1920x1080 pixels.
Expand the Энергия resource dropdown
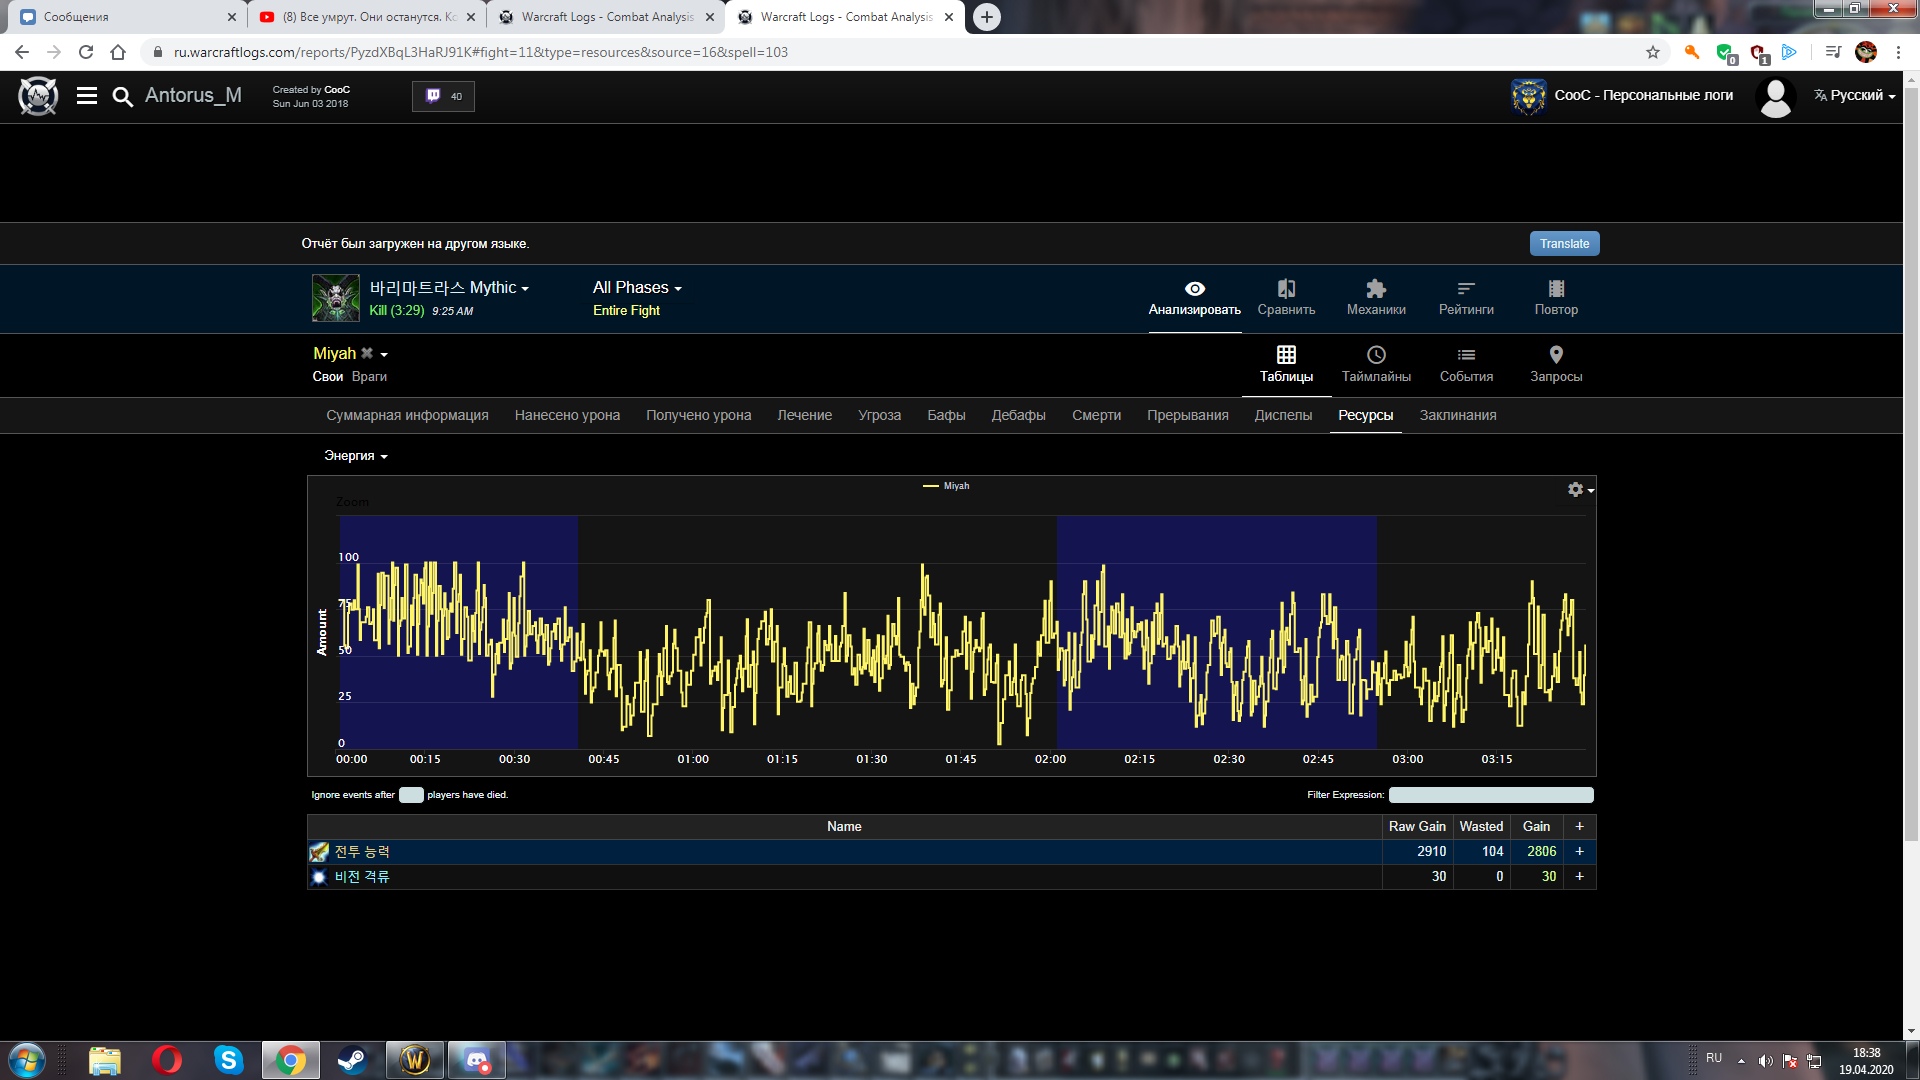click(355, 456)
